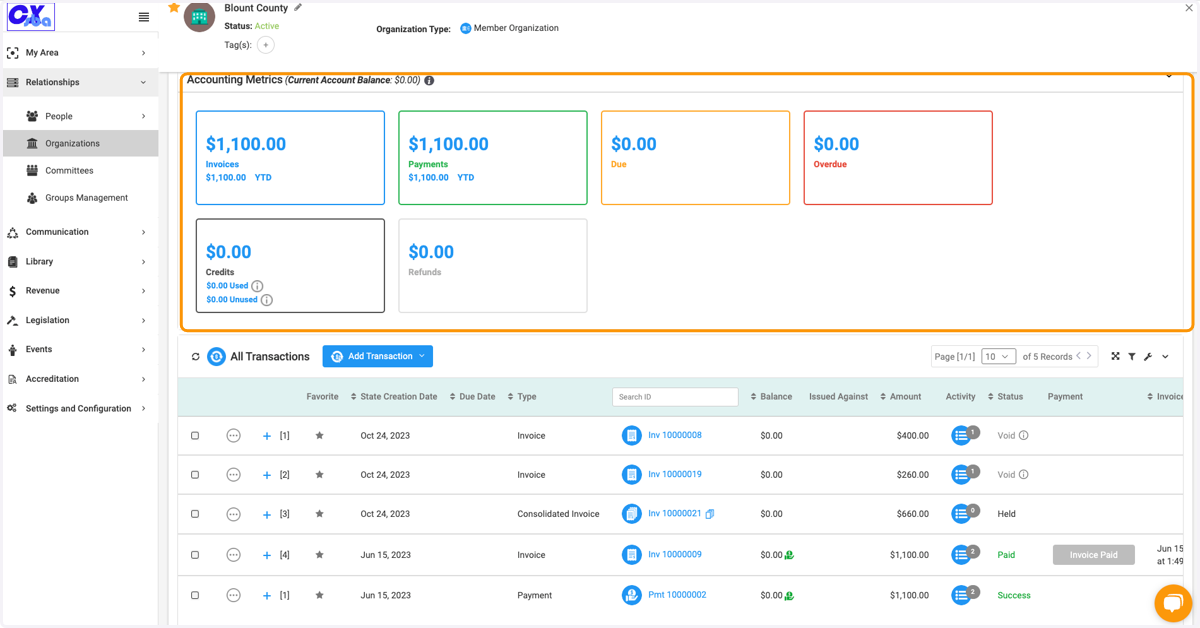Image resolution: width=1200 pixels, height=628 pixels.
Task: Select checkbox for Inv 10000019 row
Action: (195, 475)
